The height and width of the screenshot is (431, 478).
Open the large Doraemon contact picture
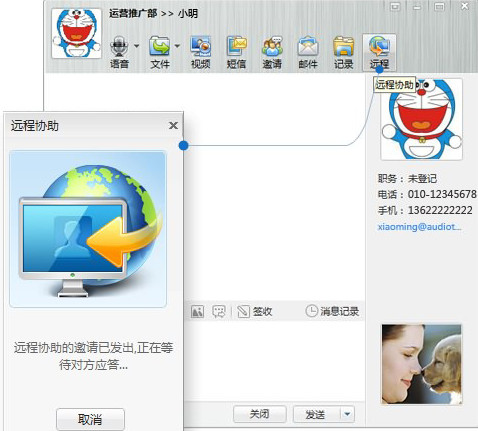pos(421,119)
